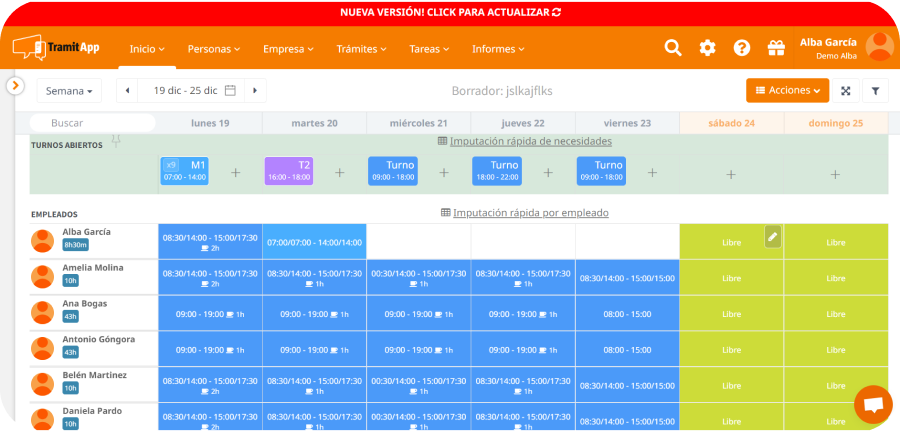Open the filter funnel icon

[x=875, y=91]
